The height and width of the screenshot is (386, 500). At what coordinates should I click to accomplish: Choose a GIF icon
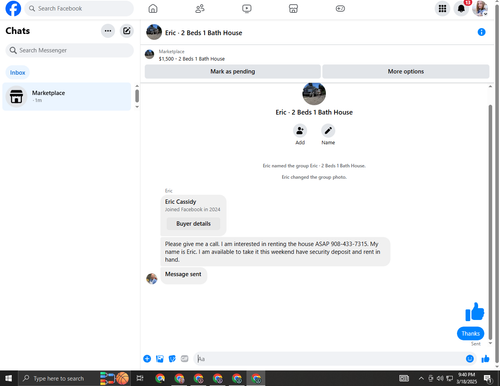184,359
